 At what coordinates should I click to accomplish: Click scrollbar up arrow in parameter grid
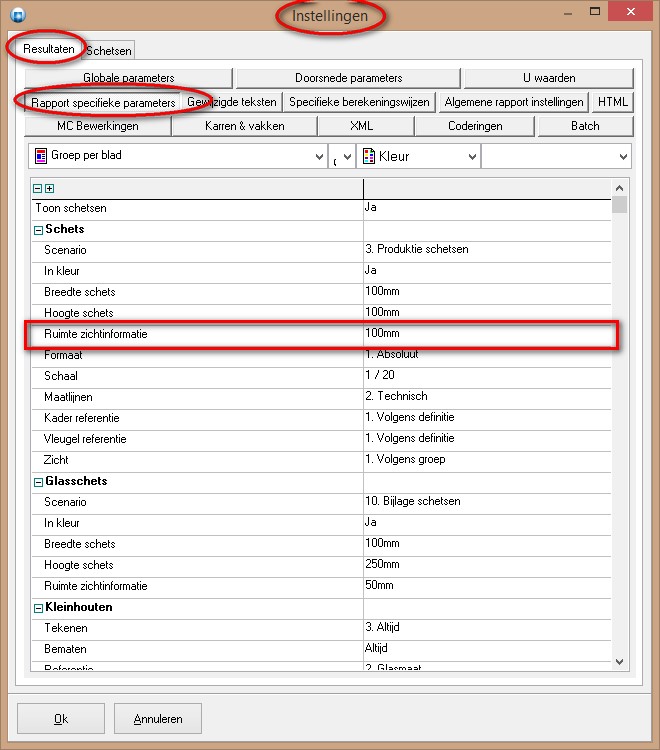(619, 188)
